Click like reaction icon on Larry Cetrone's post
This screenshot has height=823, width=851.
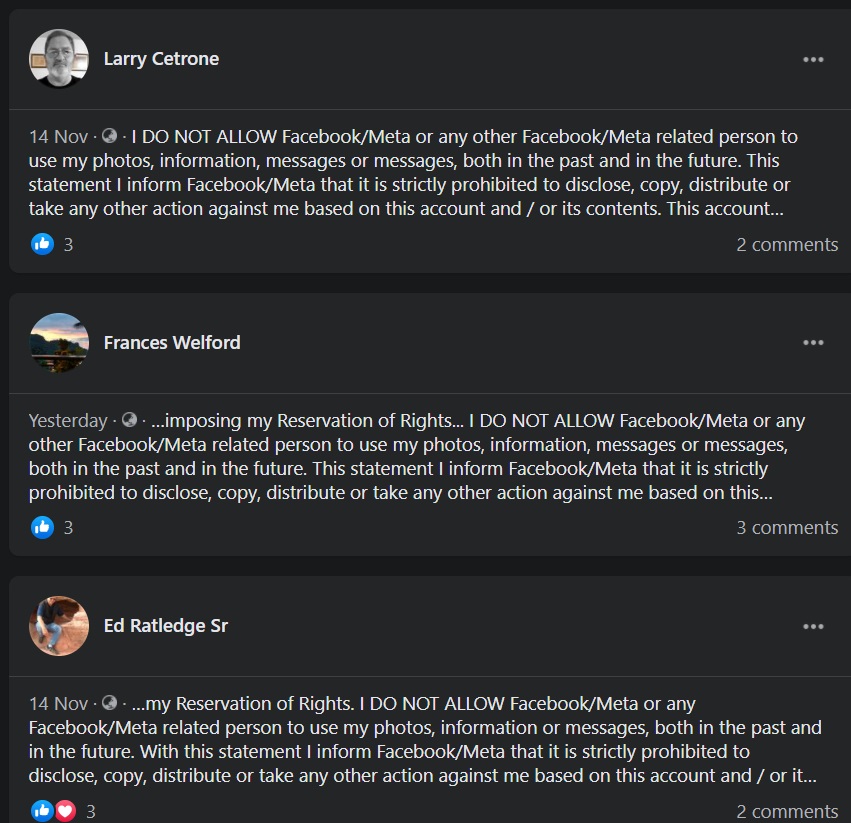tap(42, 244)
